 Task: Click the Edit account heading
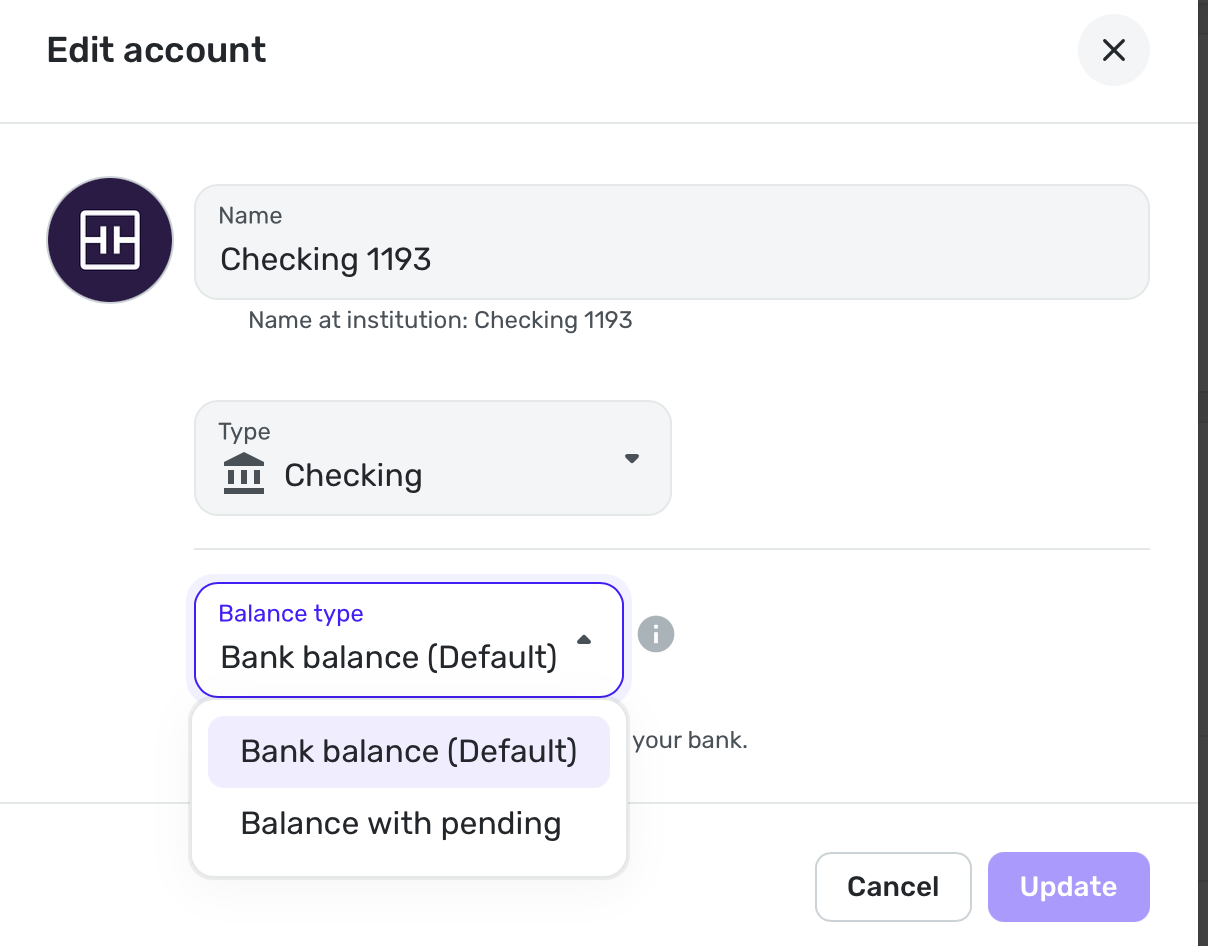[x=157, y=50]
